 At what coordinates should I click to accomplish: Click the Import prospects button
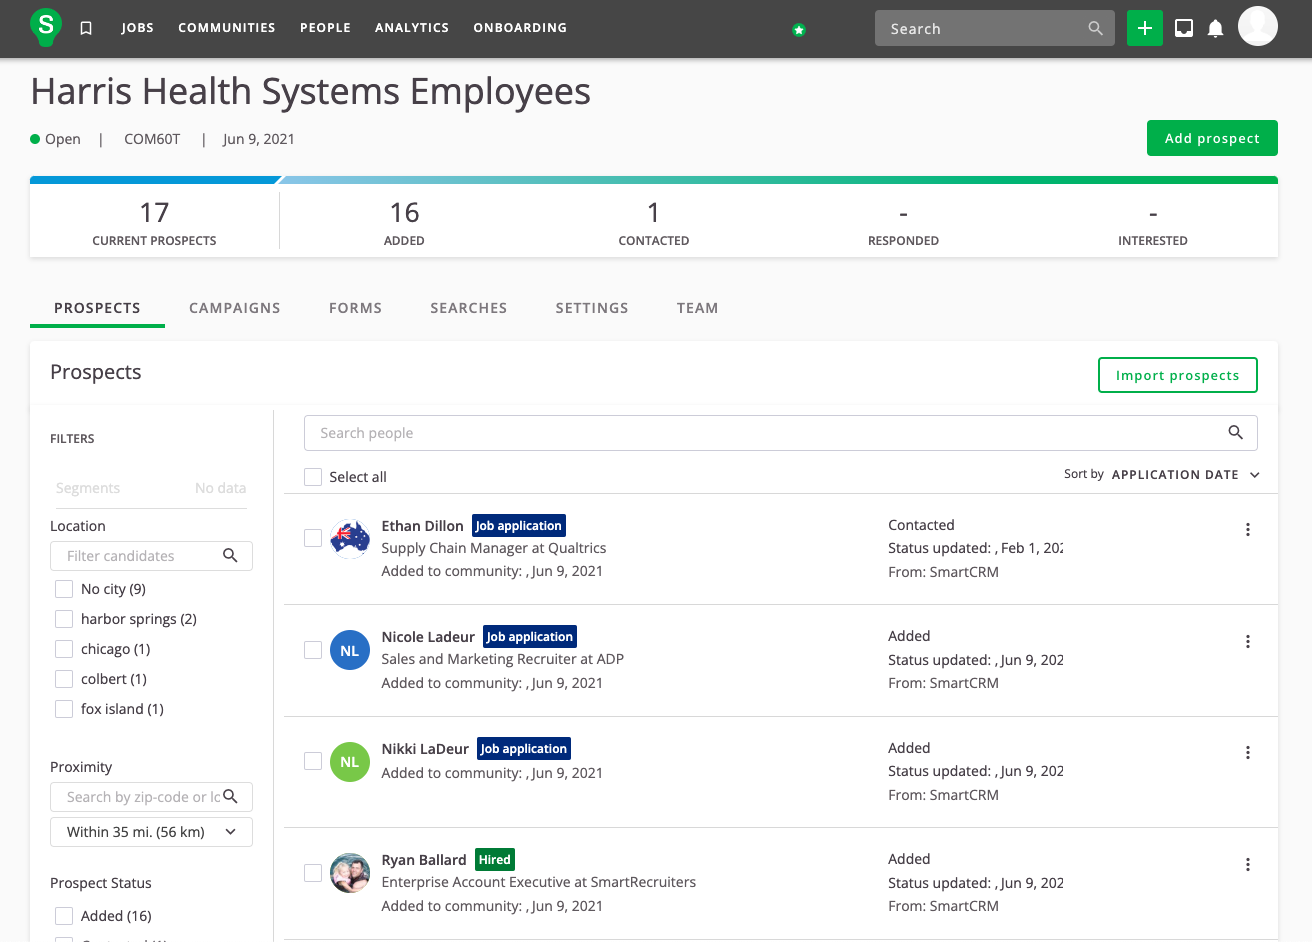point(1178,375)
